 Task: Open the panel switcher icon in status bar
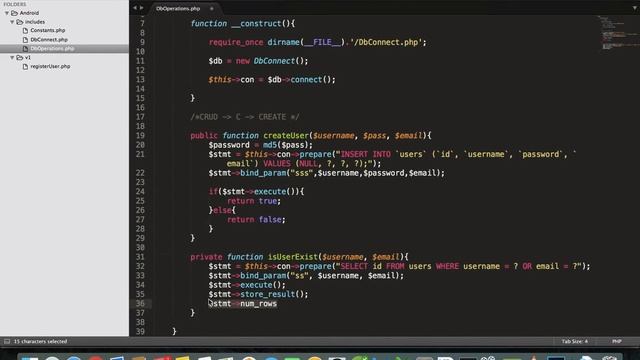7,341
